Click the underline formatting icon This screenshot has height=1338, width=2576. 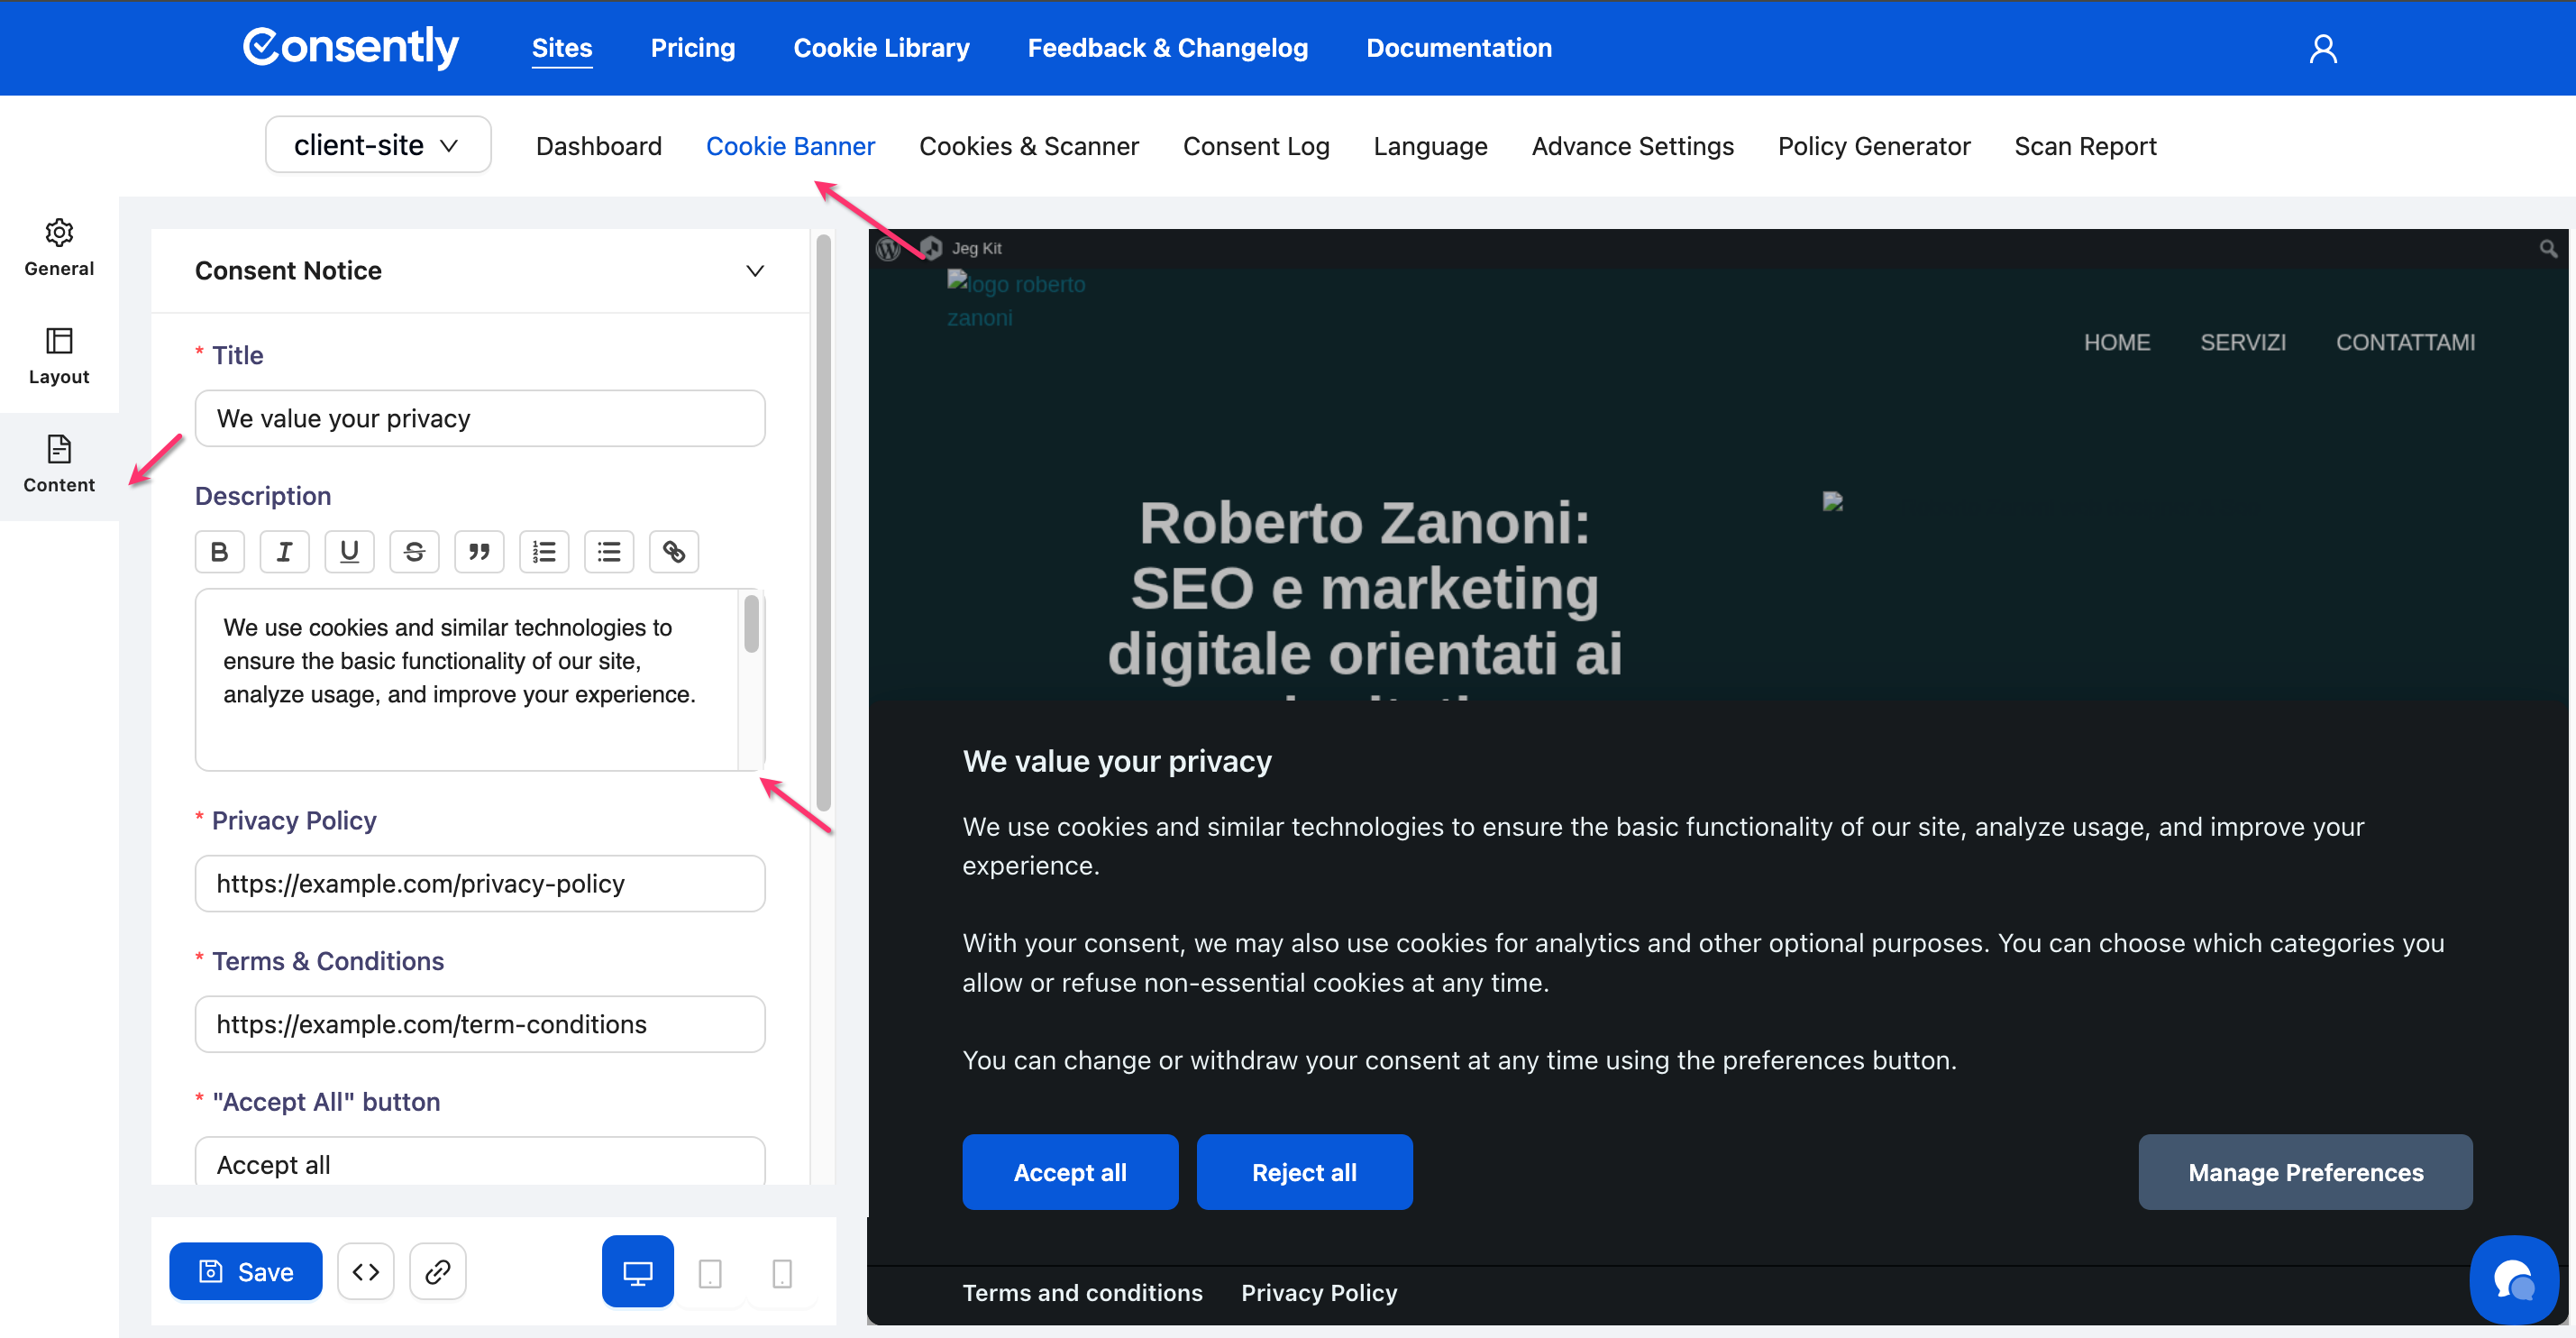coord(349,552)
